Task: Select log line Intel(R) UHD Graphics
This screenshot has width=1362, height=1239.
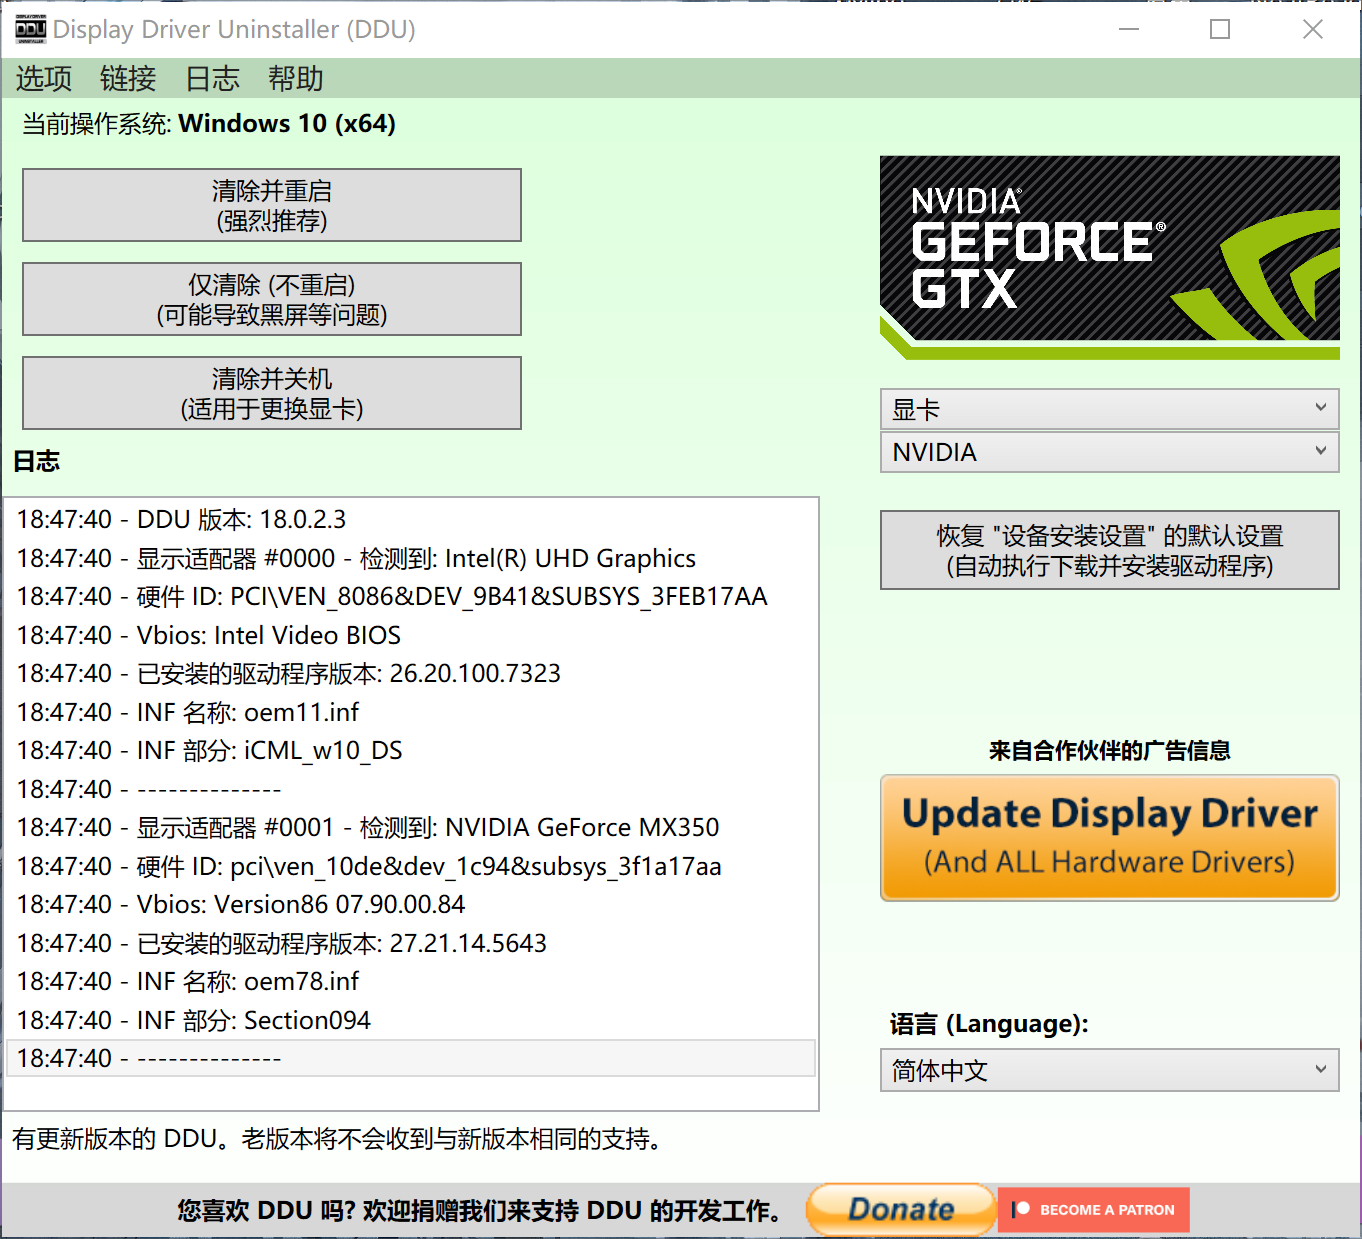Action: coord(411,558)
